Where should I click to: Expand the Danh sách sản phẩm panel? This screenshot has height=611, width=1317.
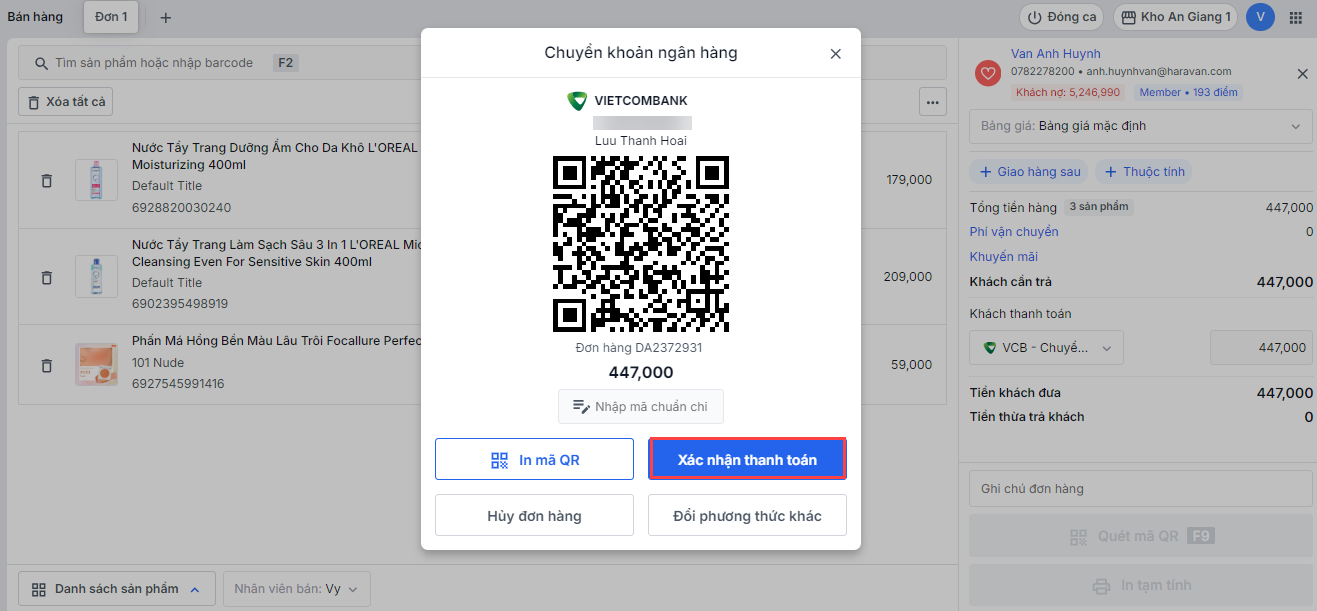point(117,589)
